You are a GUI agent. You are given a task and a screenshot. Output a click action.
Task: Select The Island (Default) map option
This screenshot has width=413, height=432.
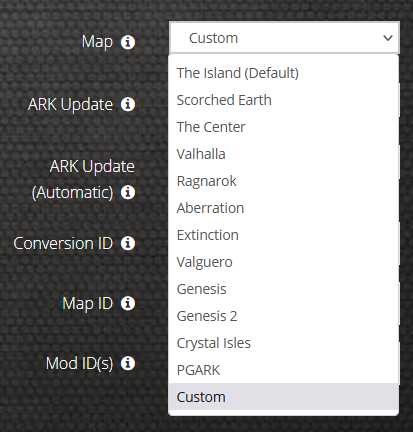pyautogui.click(x=284, y=73)
